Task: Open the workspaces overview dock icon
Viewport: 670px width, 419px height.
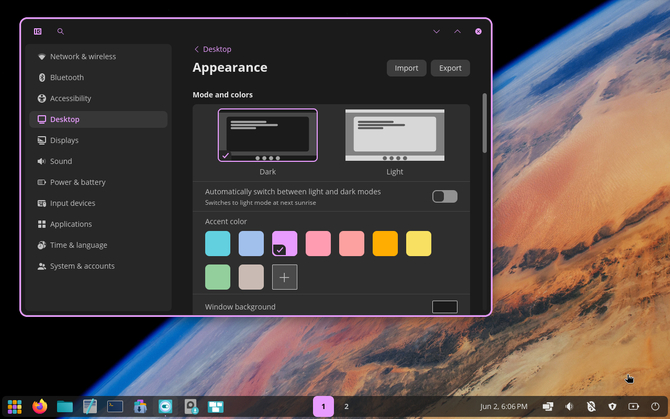Action: point(216,406)
